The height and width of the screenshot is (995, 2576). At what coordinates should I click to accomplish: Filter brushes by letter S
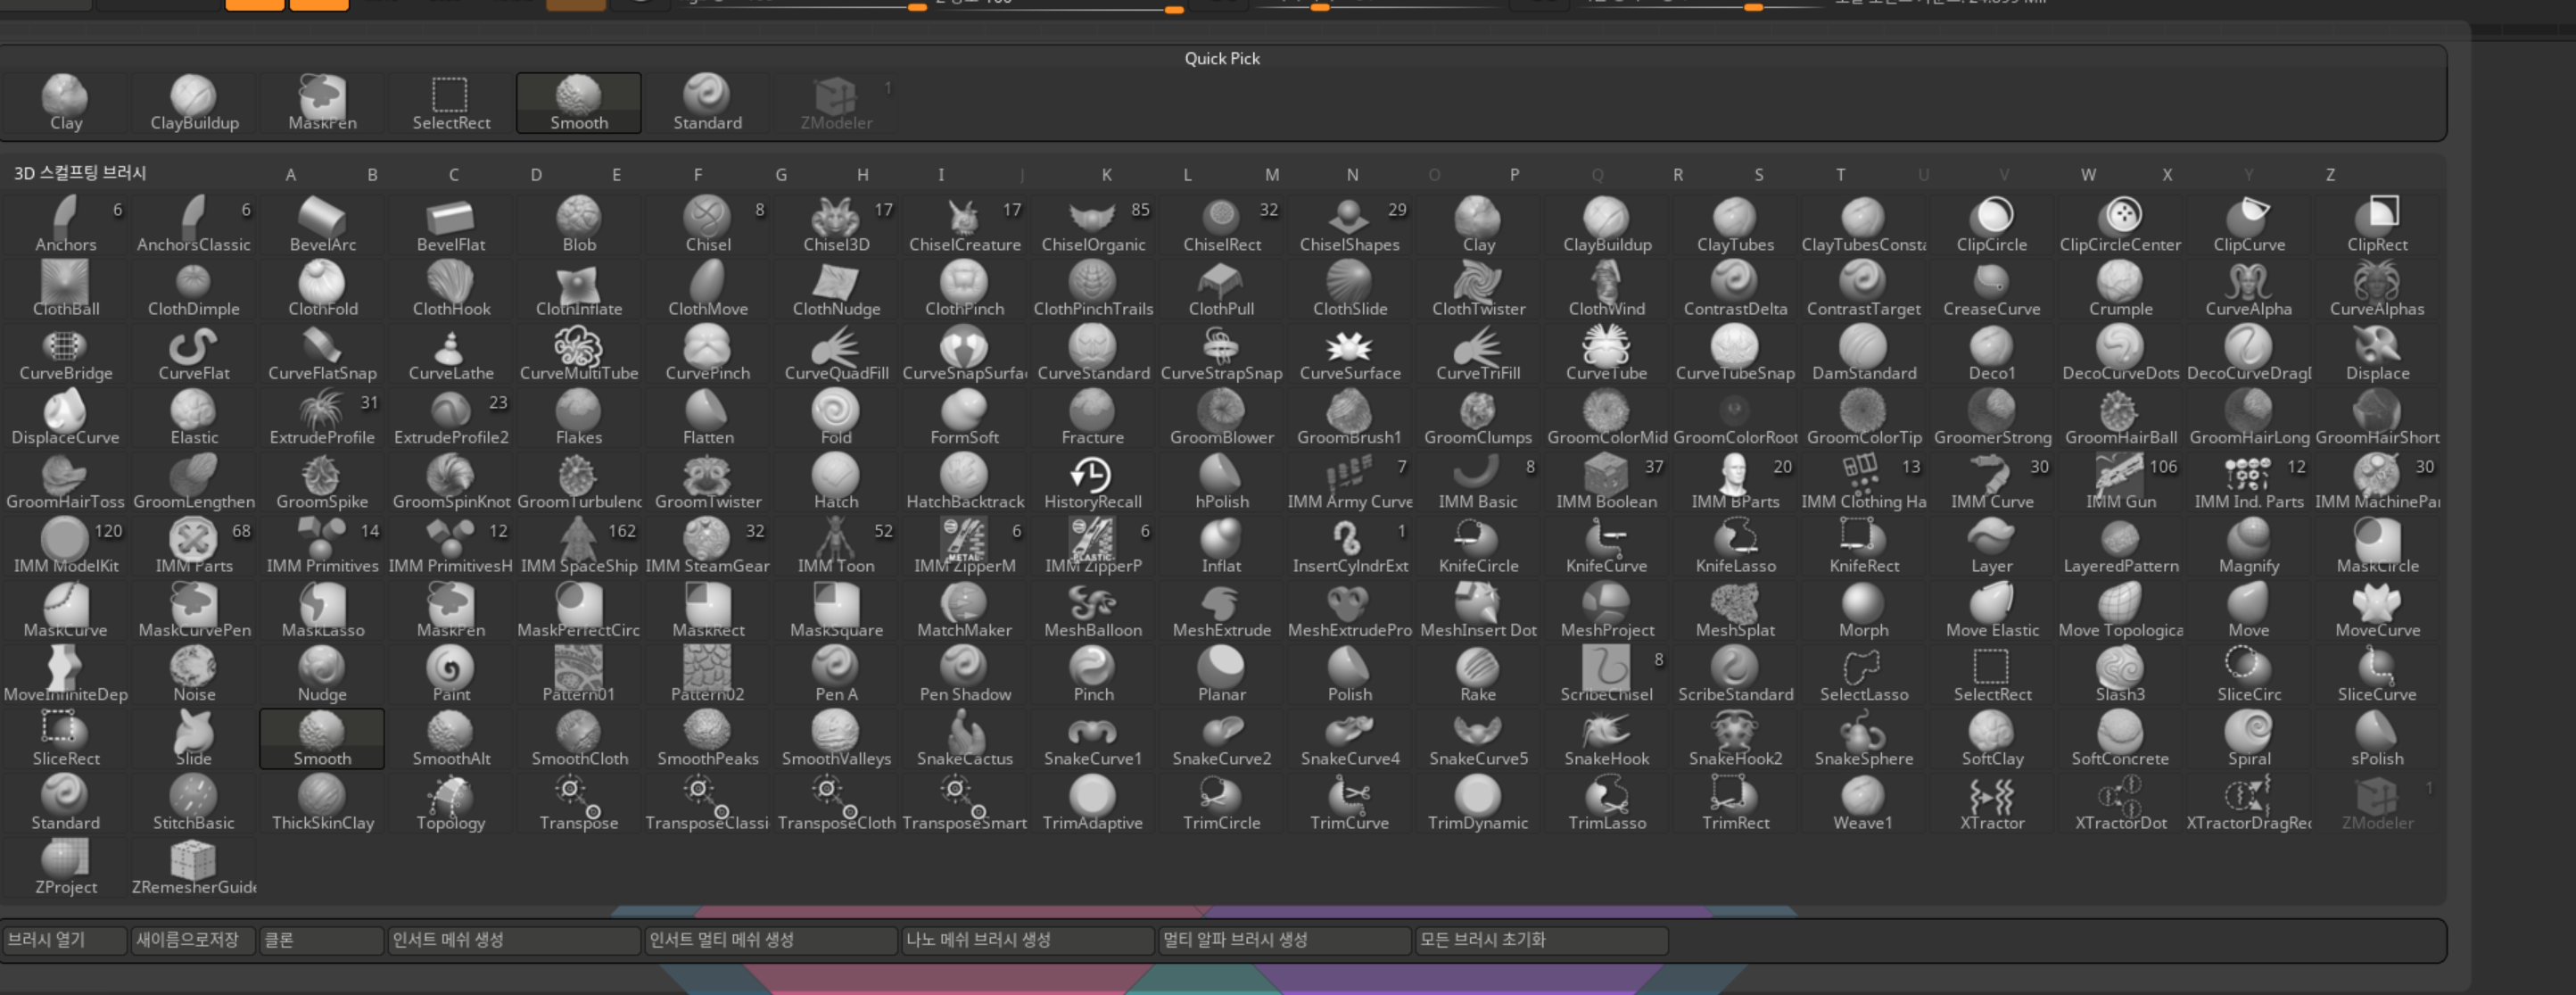[x=1758, y=174]
